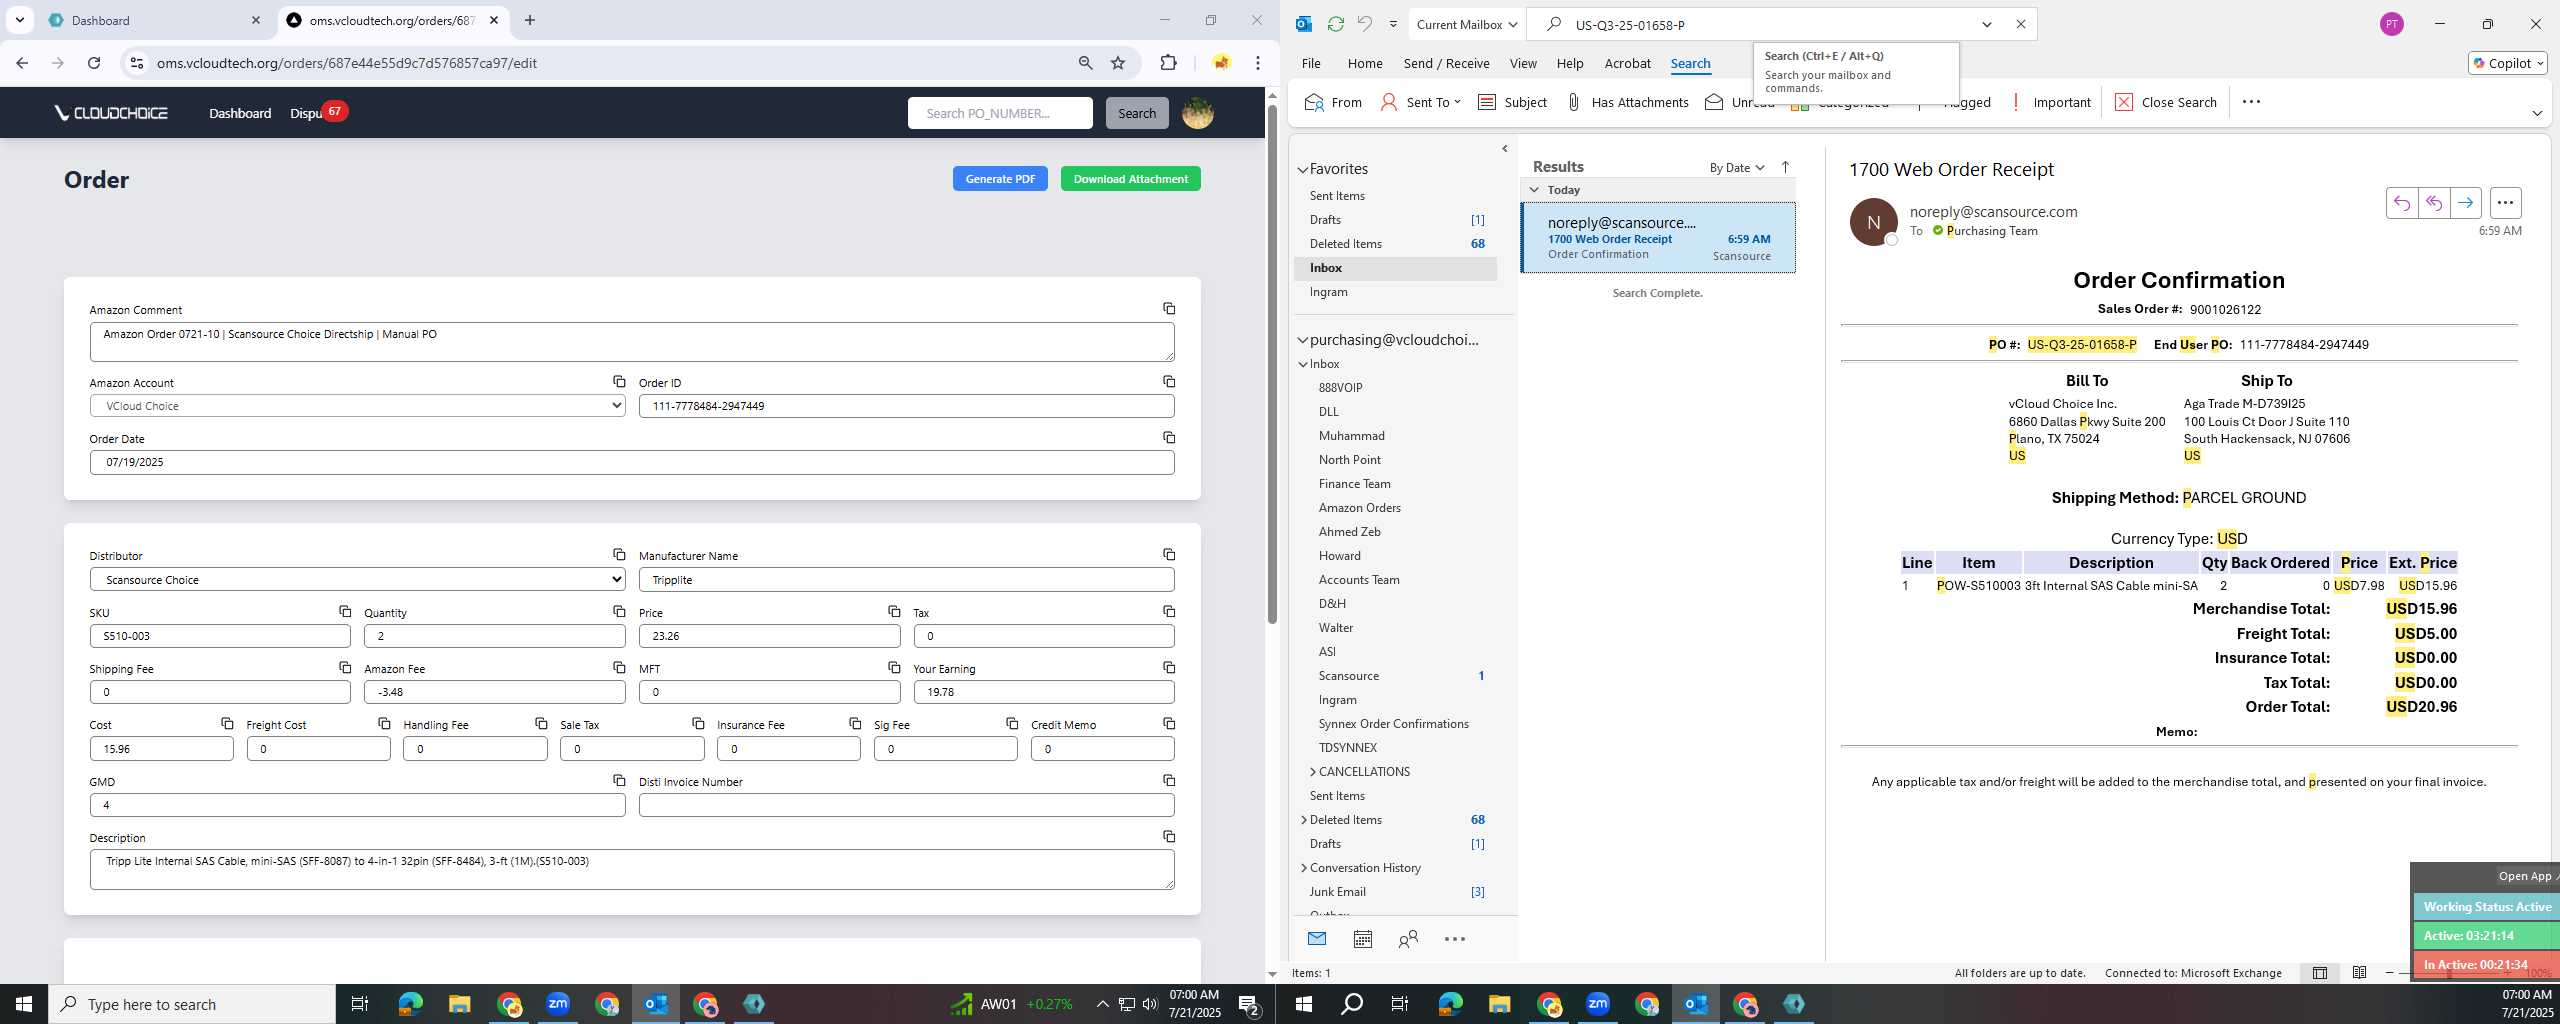Click Reply All icon in Outlook email
2560x1024 pixels.
[2433, 203]
